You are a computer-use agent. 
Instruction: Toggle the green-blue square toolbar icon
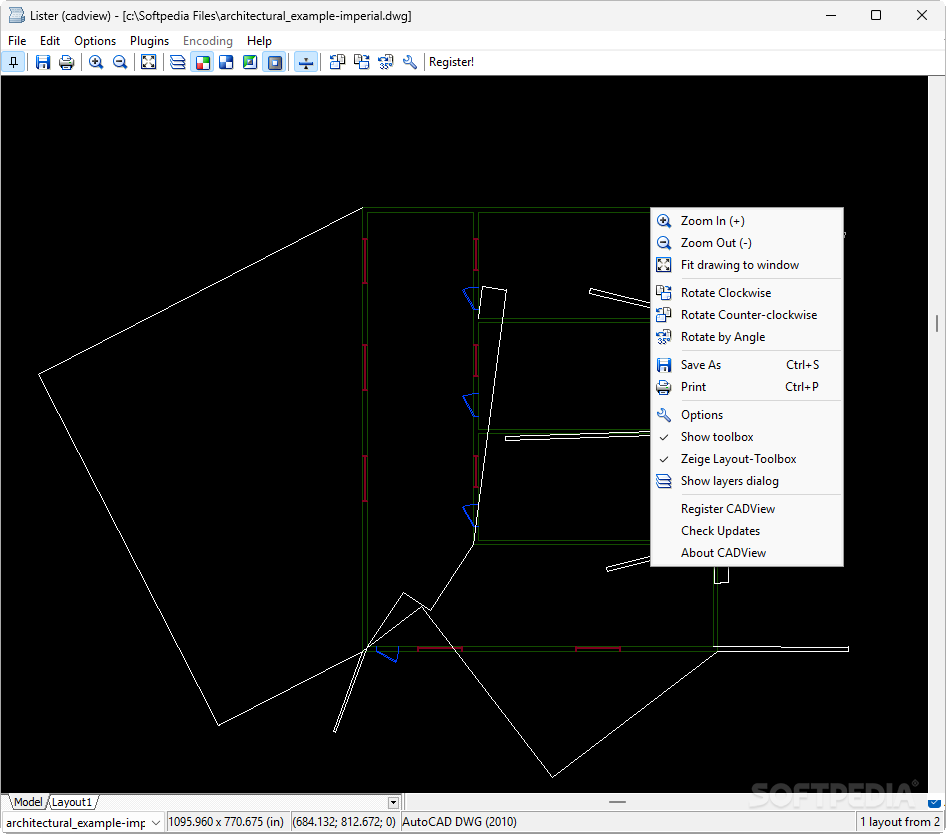tap(250, 62)
